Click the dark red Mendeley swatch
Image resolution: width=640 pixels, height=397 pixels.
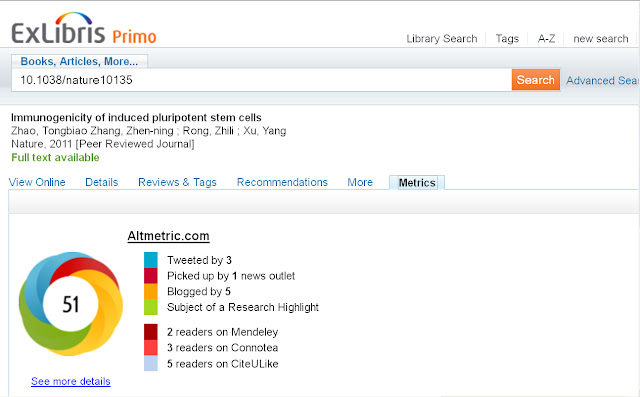click(x=151, y=332)
